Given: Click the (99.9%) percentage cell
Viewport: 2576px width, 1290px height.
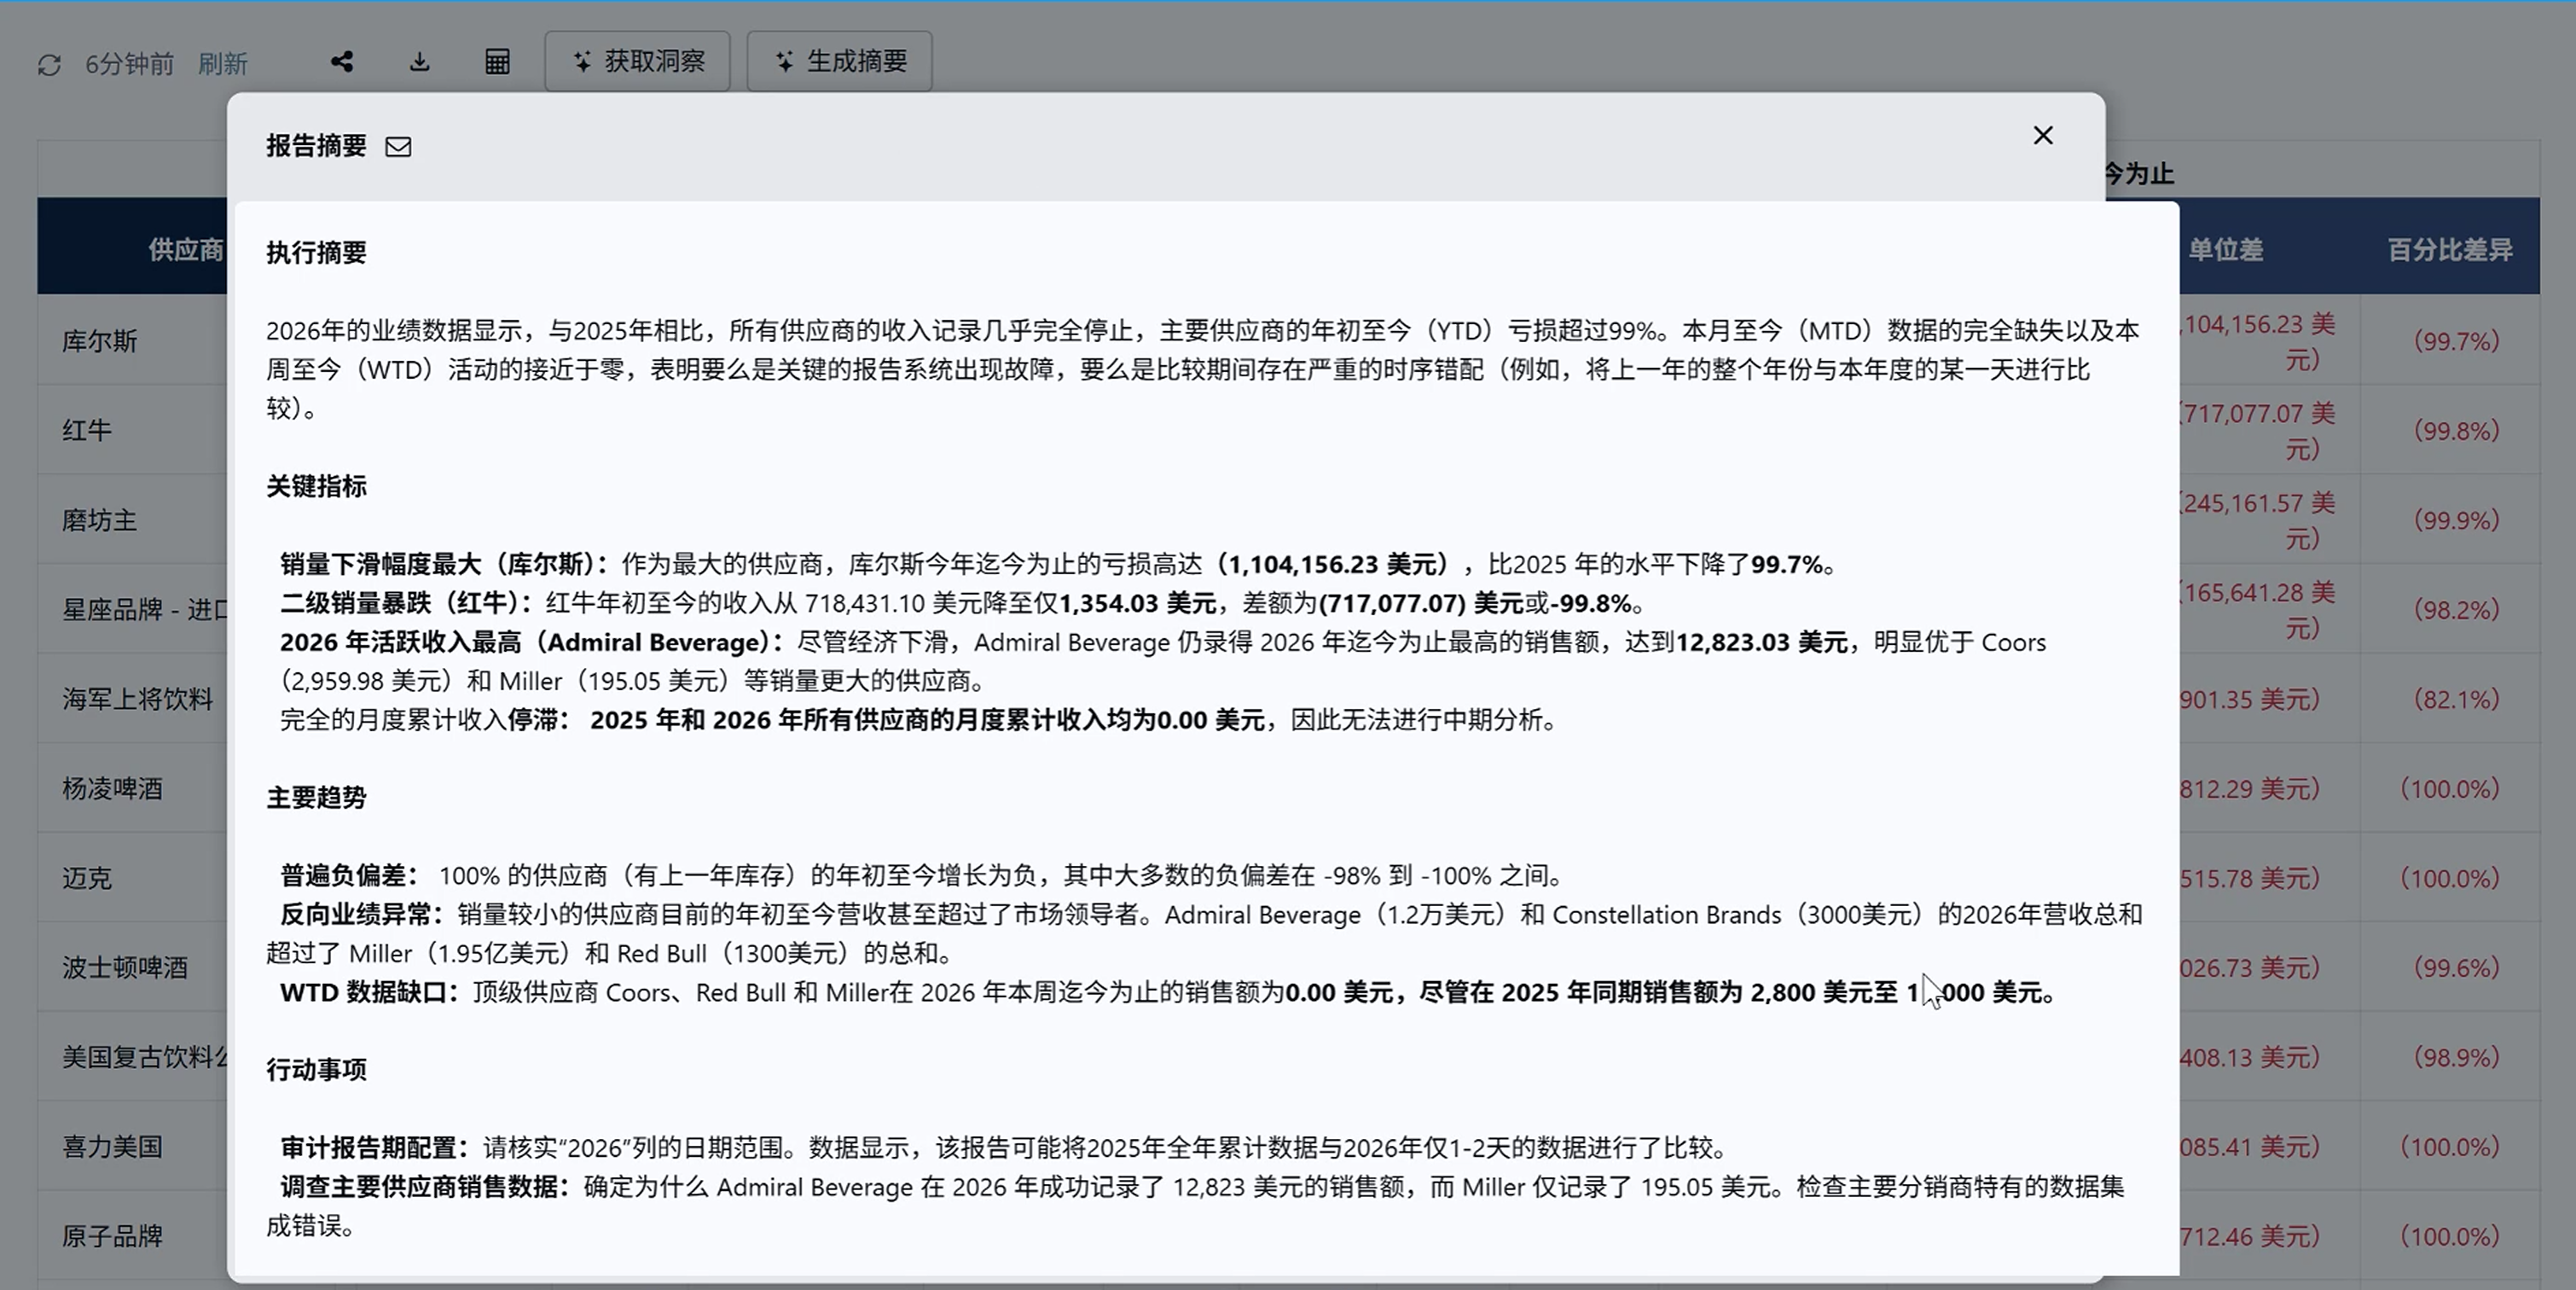Looking at the screenshot, I should click(x=2456, y=520).
